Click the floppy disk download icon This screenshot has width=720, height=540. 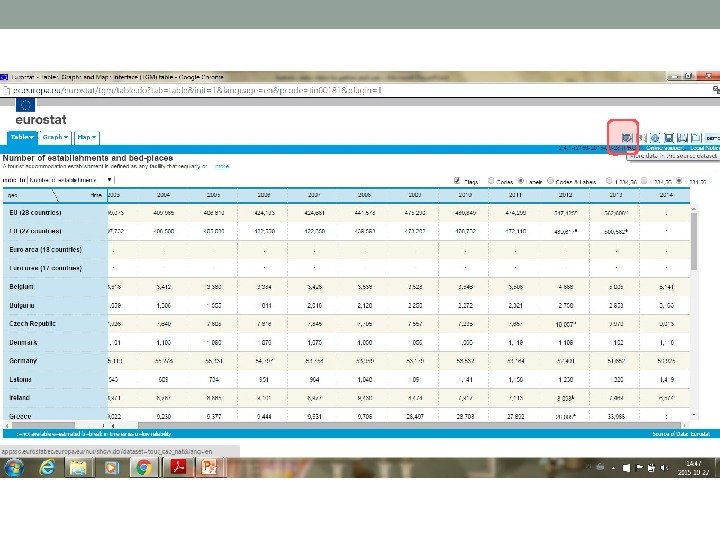click(x=669, y=137)
